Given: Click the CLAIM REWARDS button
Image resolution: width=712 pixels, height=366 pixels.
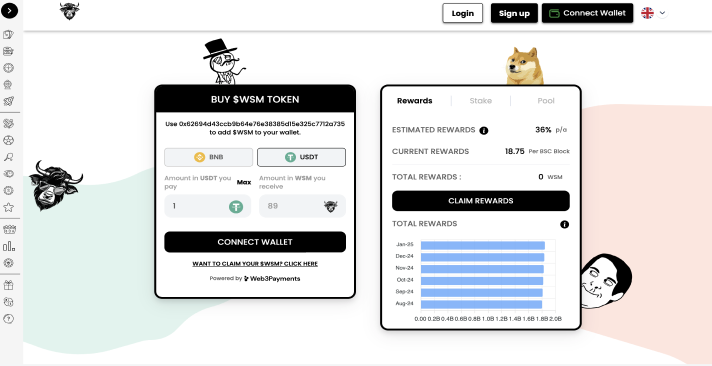Looking at the screenshot, I should [480, 201].
